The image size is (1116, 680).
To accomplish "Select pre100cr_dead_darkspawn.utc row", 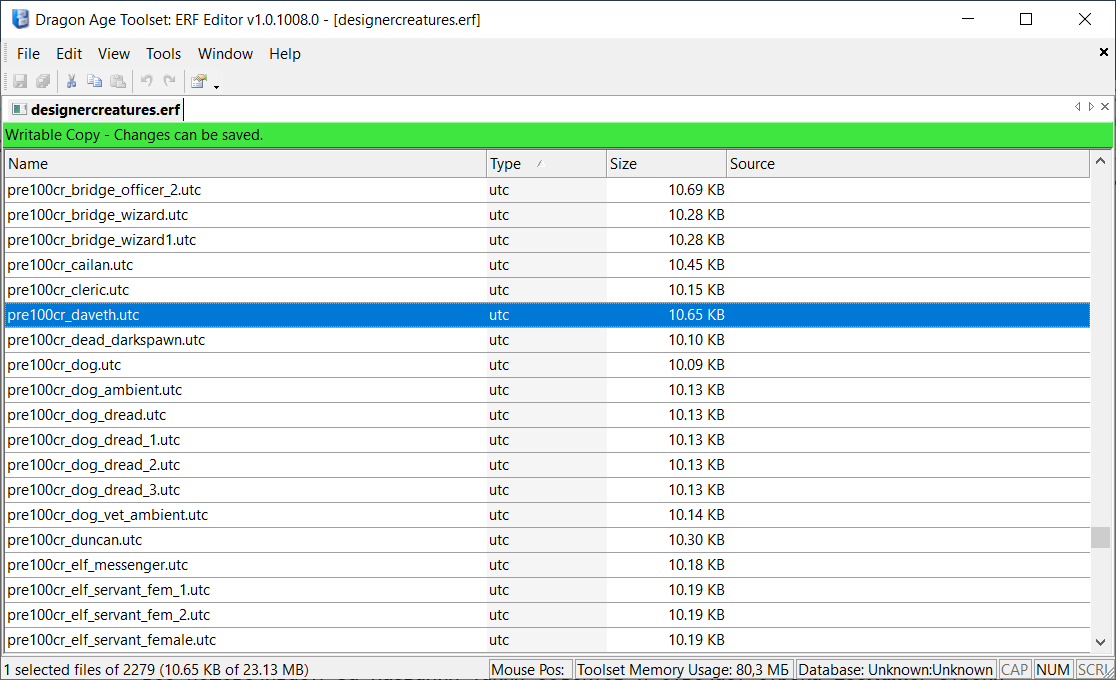I will 547,340.
